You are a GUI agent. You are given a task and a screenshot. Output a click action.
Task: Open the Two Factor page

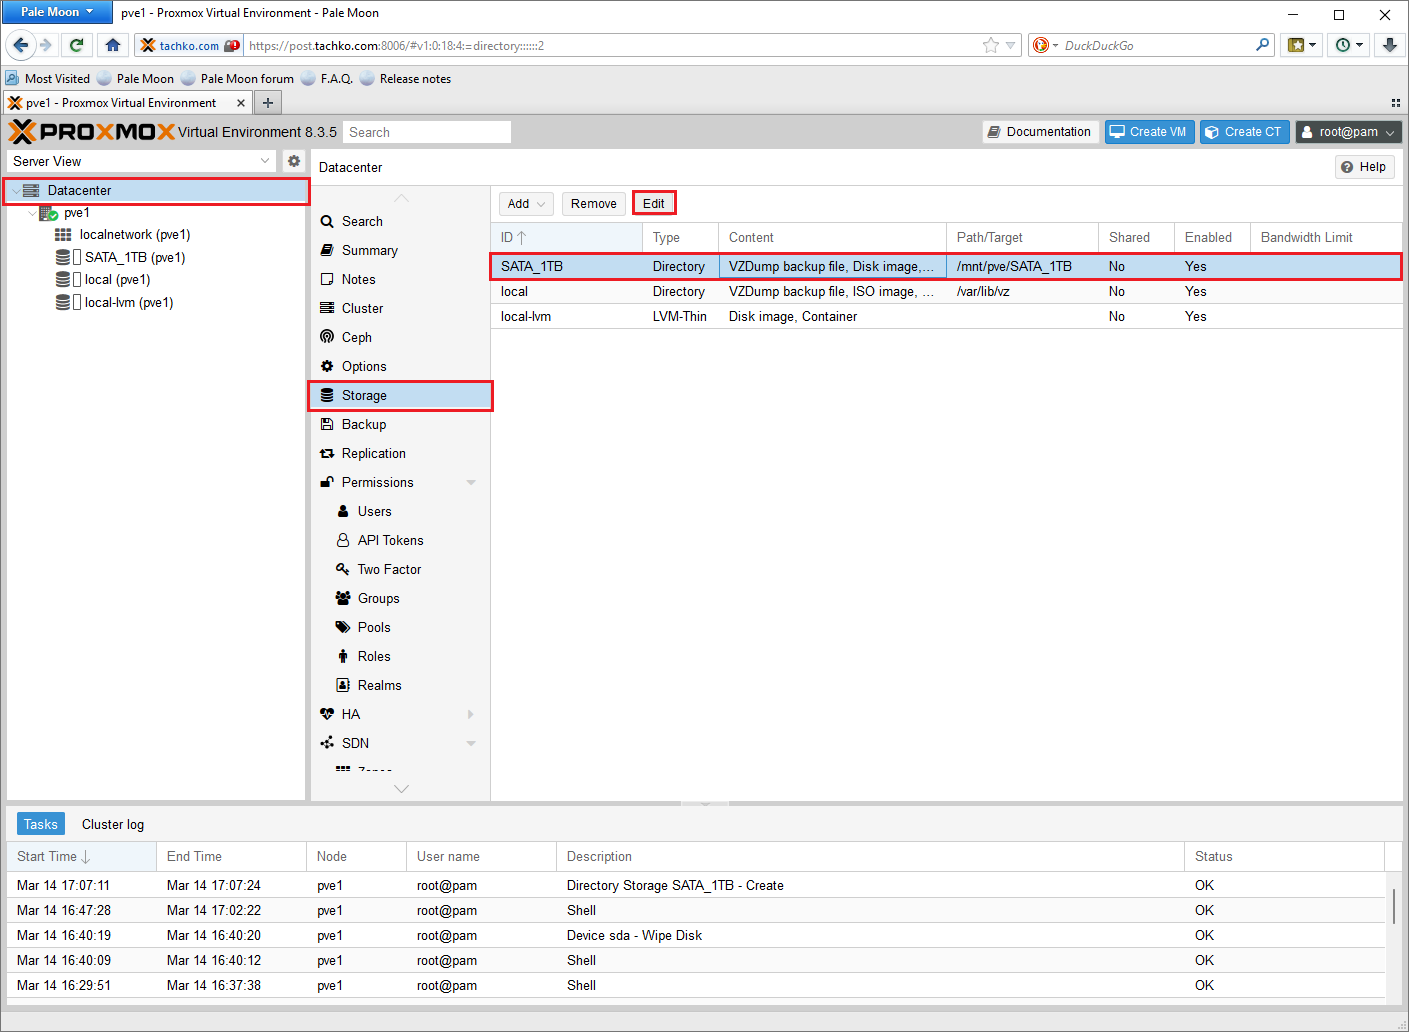(x=400, y=569)
